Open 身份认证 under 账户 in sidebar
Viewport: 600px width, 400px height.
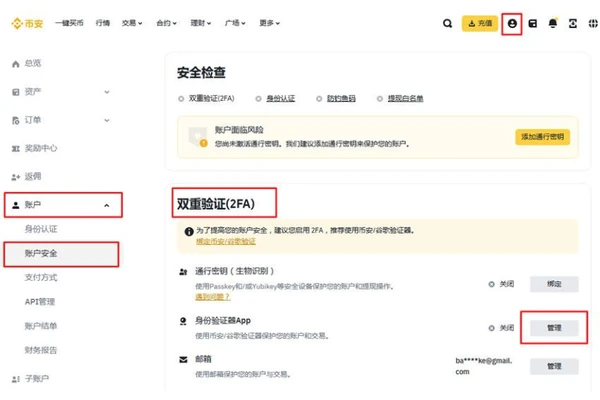(x=41, y=229)
